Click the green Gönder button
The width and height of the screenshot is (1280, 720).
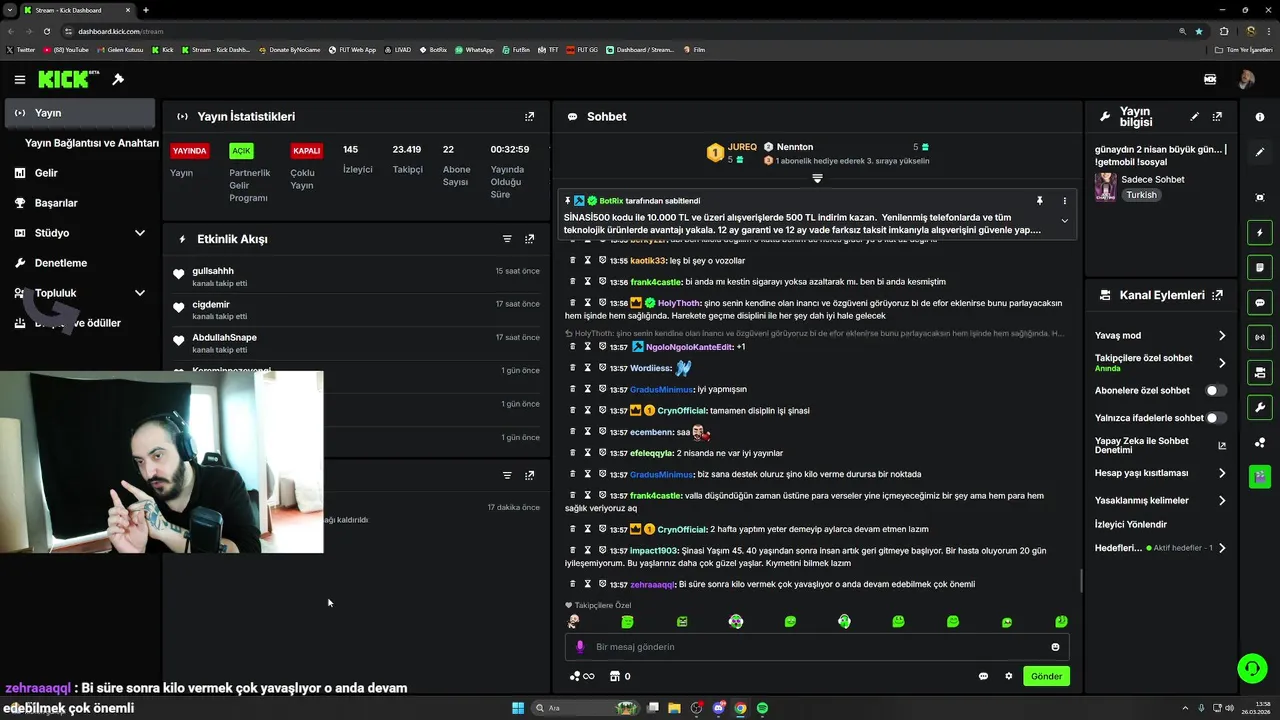tap(1046, 676)
